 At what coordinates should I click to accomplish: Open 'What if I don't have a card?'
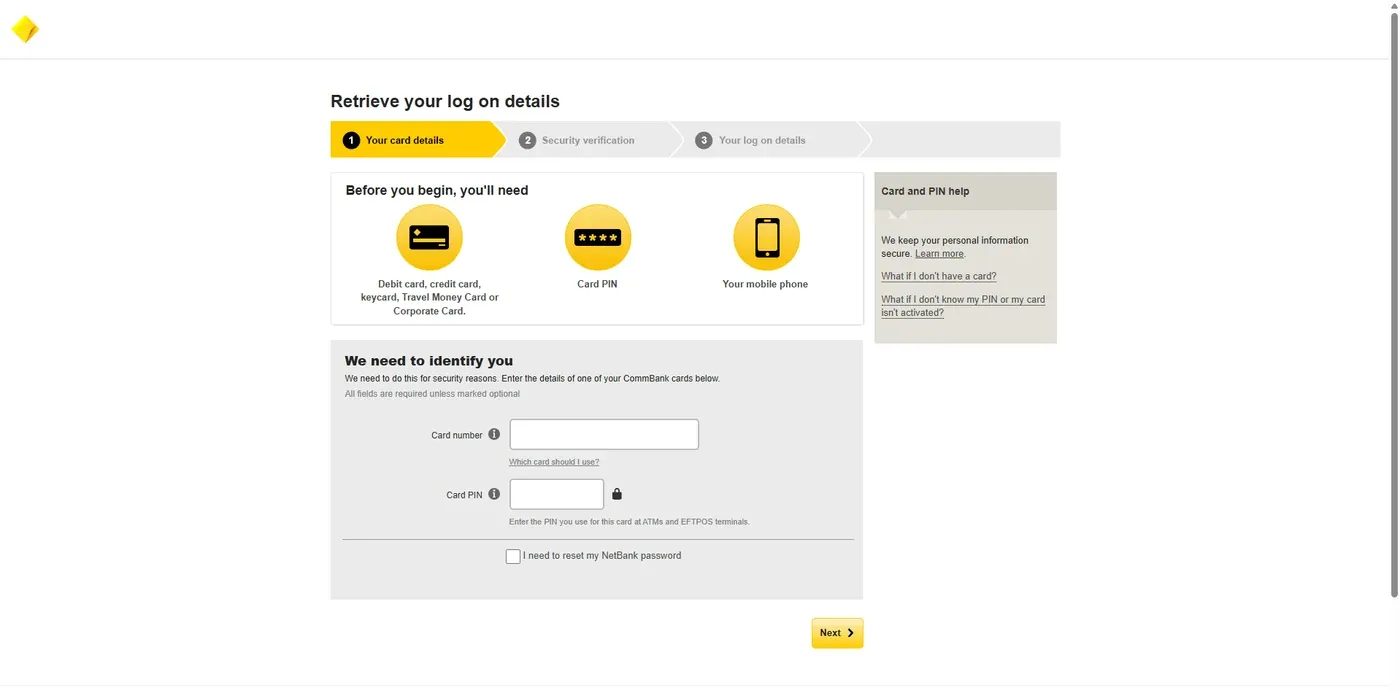(939, 276)
